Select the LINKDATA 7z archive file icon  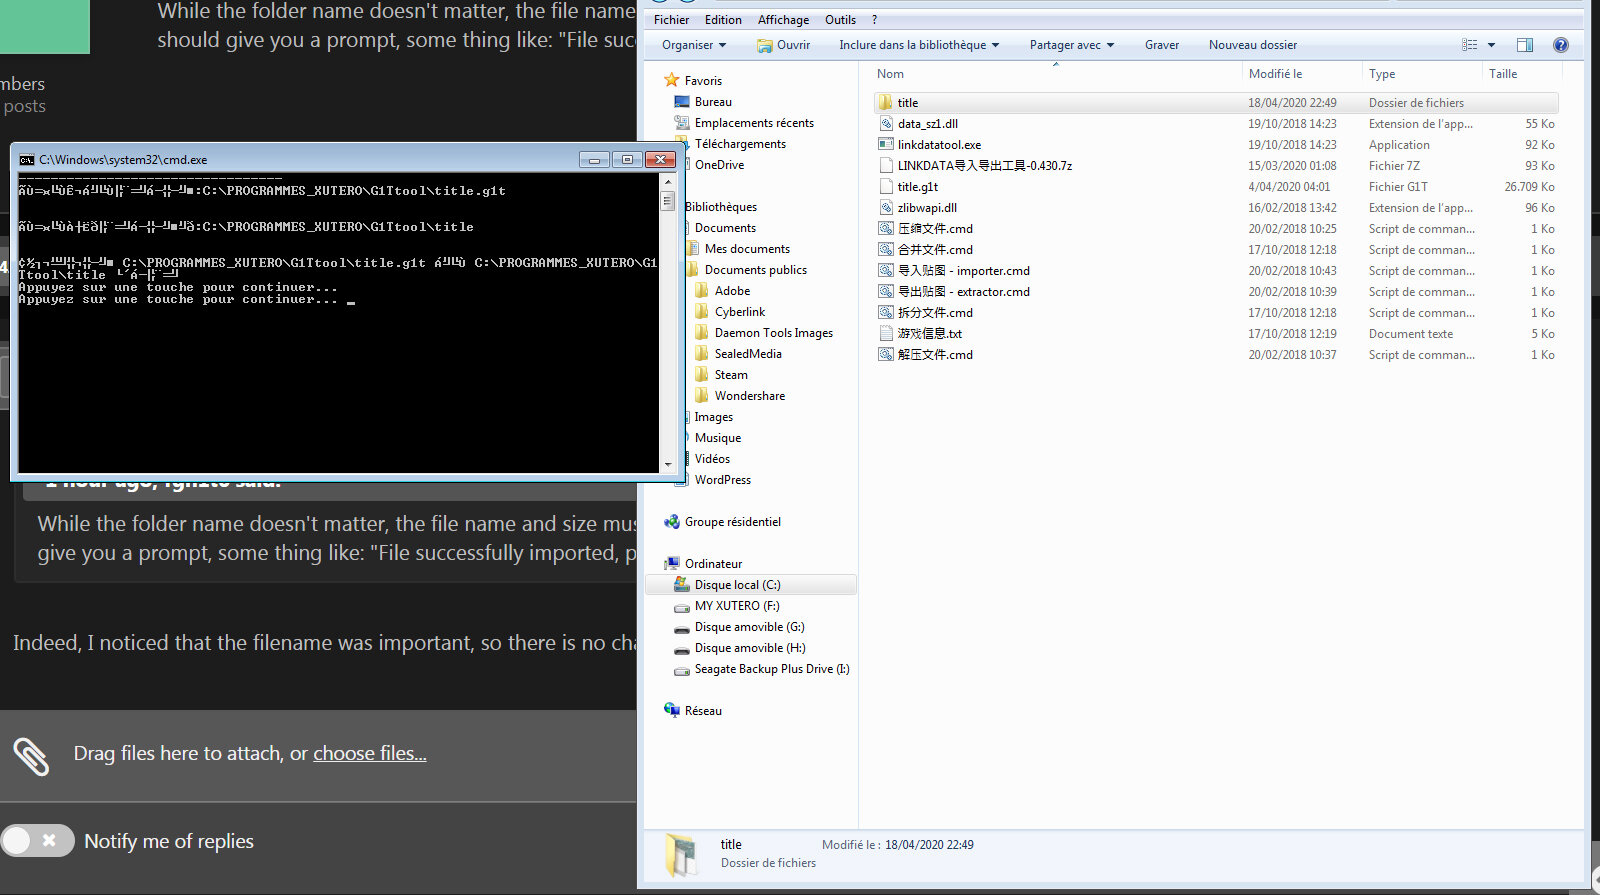click(x=885, y=165)
